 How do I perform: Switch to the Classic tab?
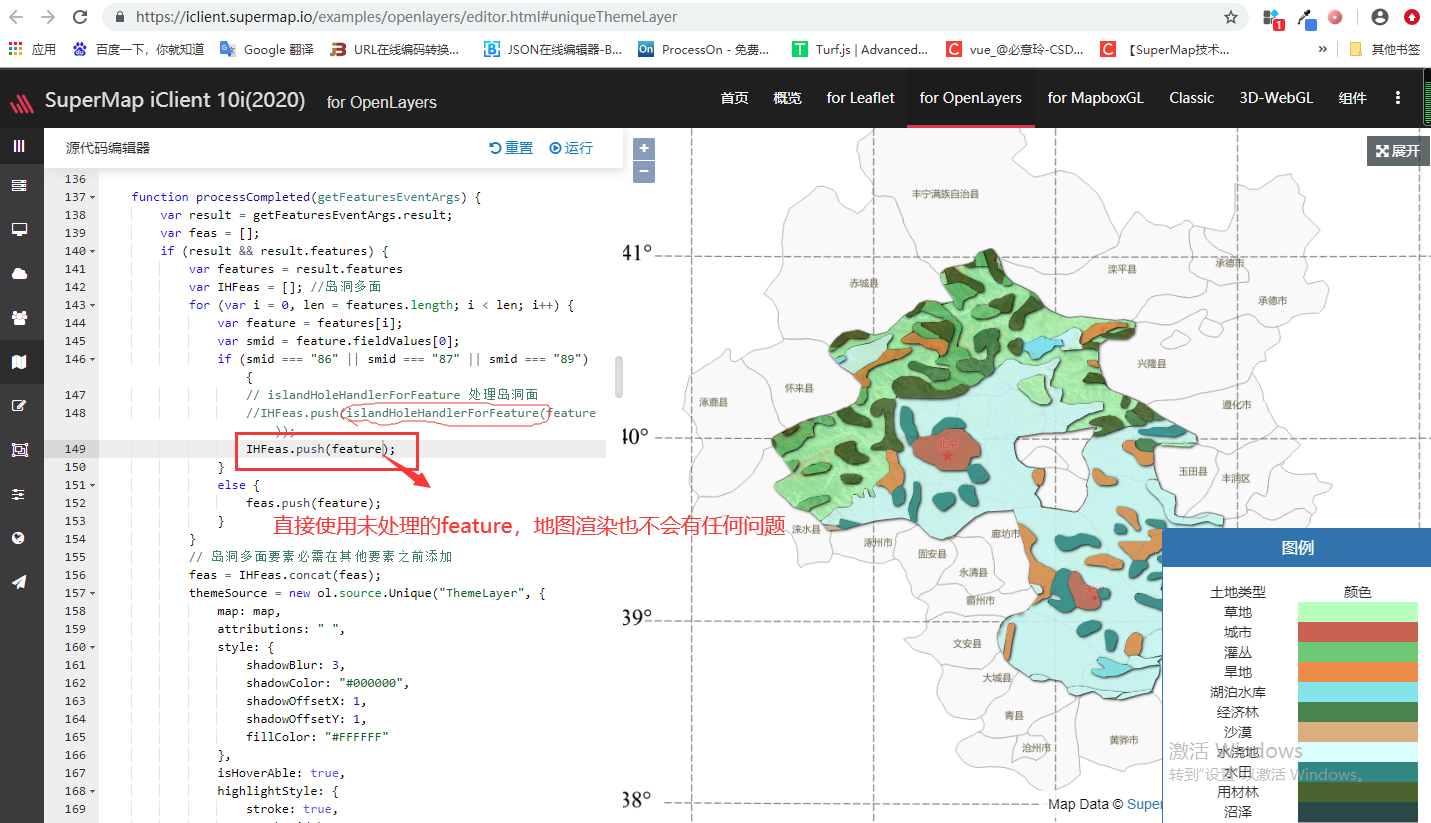point(1191,98)
